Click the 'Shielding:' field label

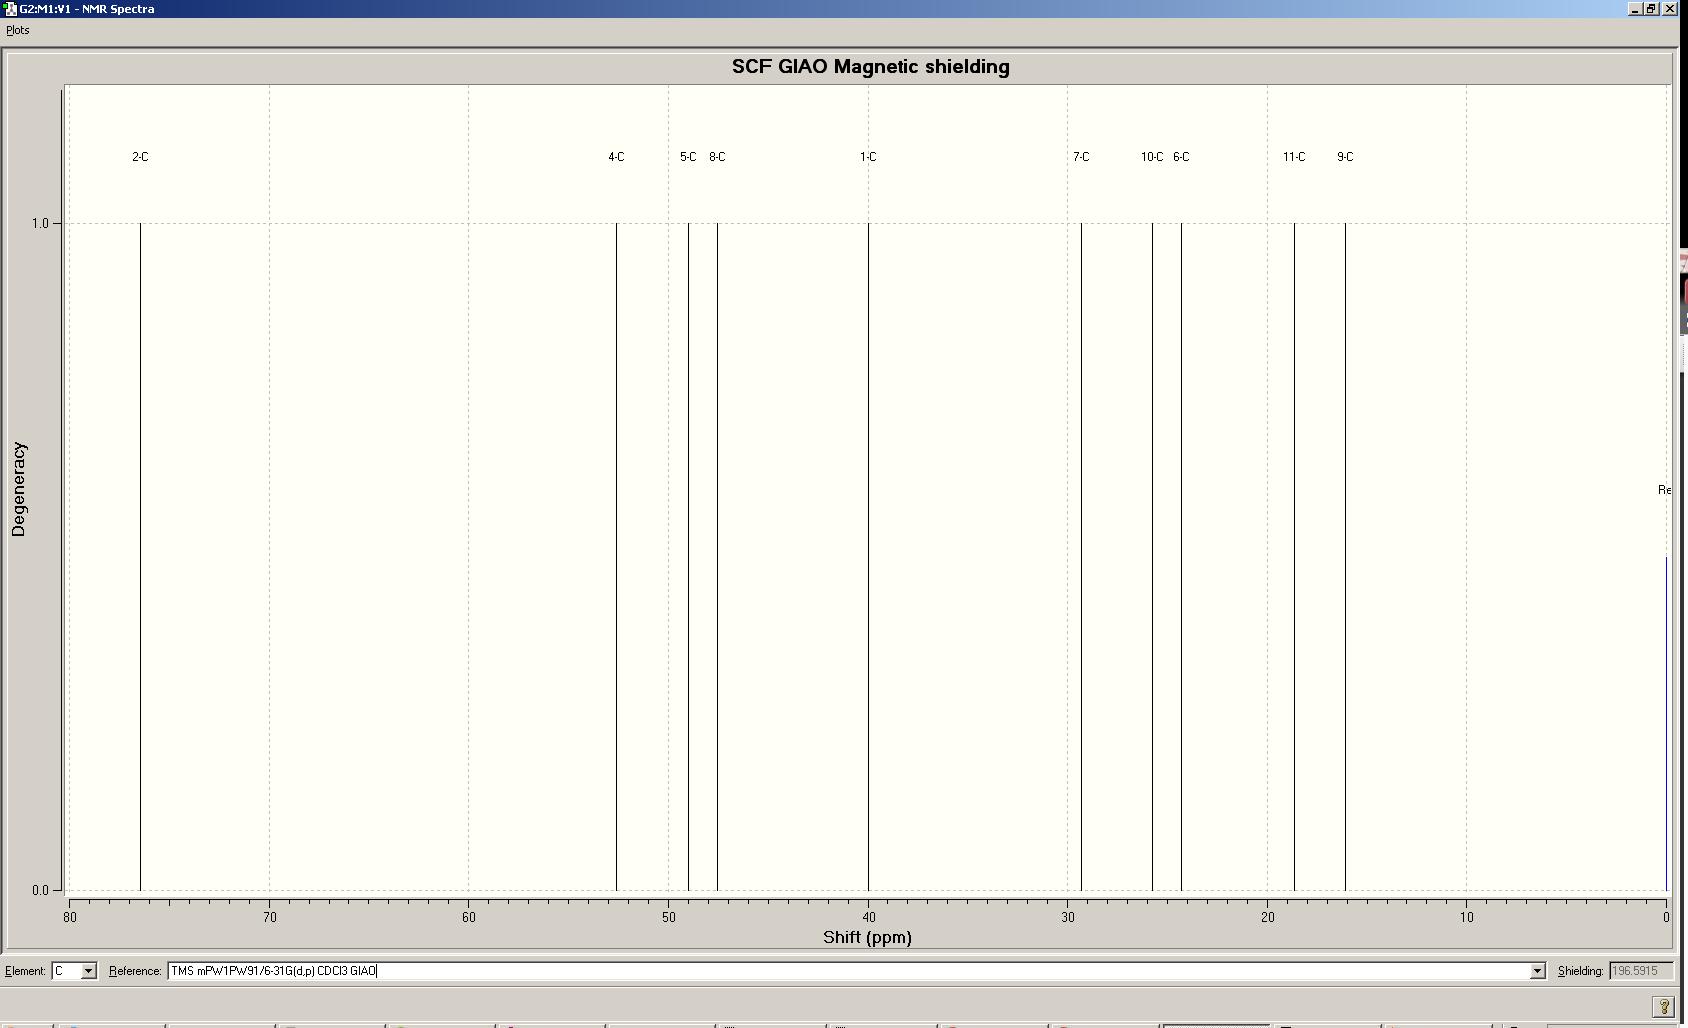(1580, 971)
